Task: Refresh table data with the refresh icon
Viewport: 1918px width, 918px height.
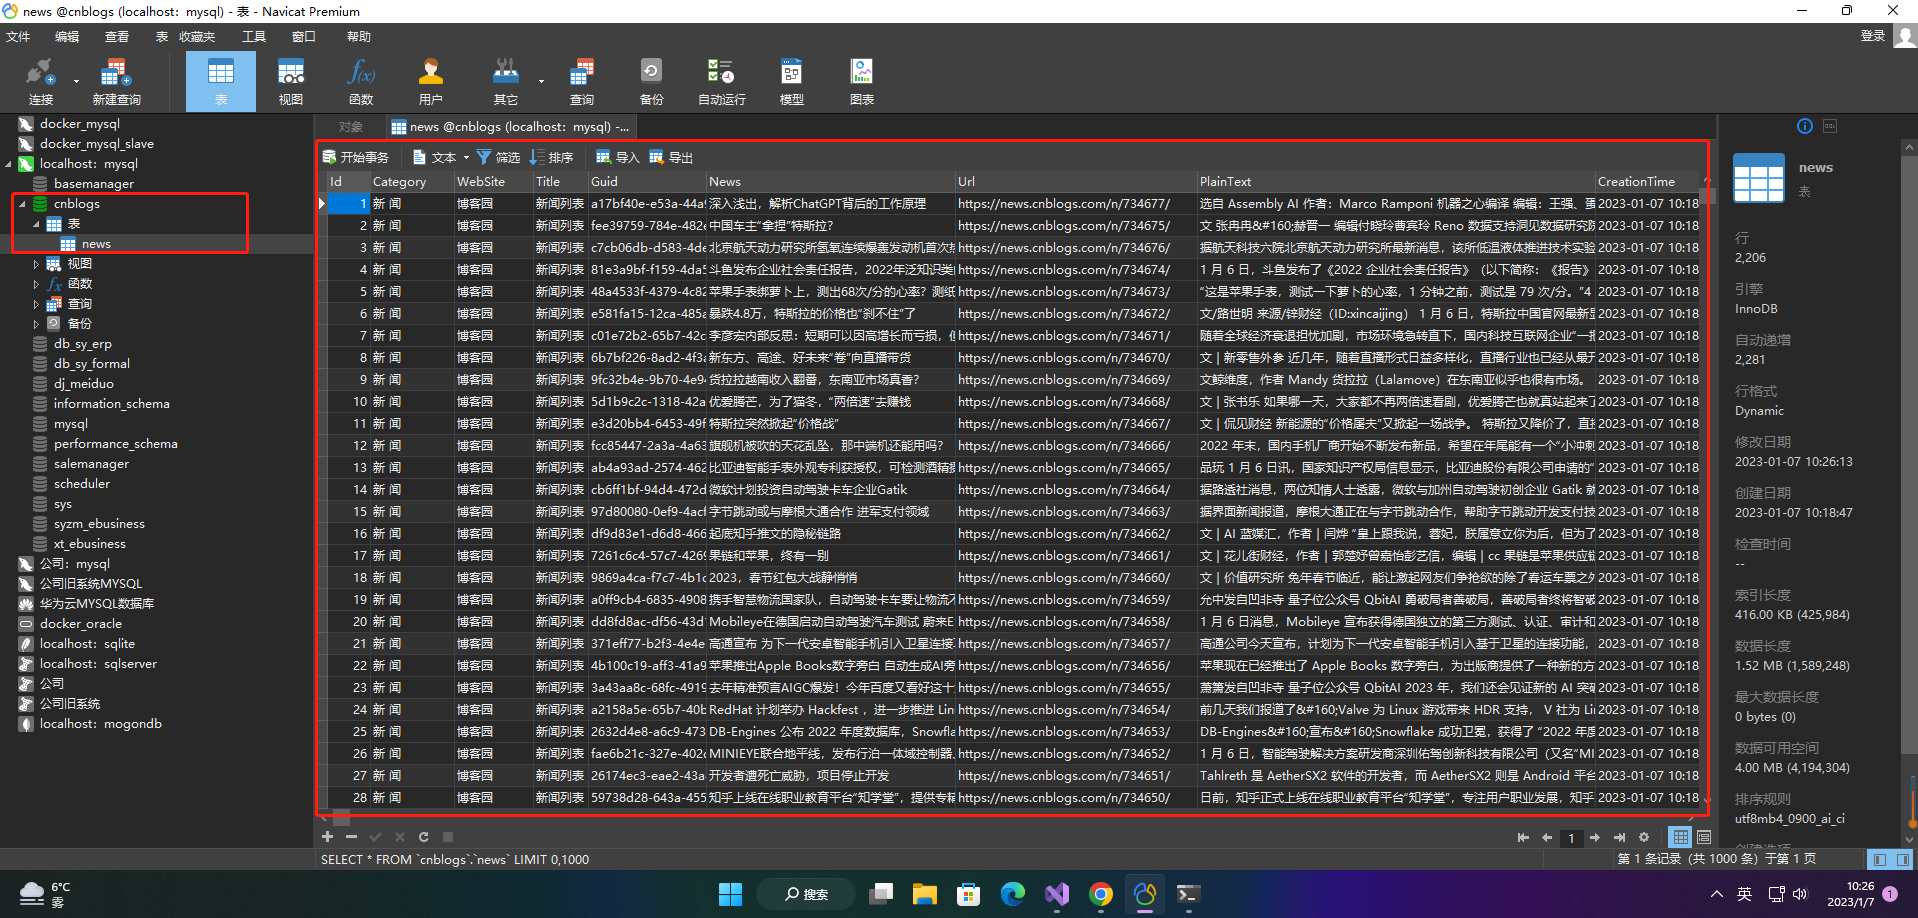Action: [423, 837]
